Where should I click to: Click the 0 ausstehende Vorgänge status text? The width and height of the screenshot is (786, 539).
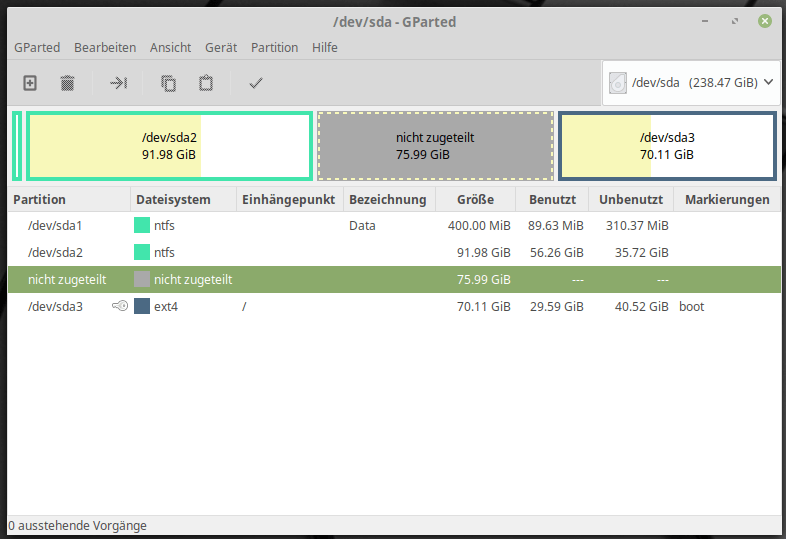(78, 525)
